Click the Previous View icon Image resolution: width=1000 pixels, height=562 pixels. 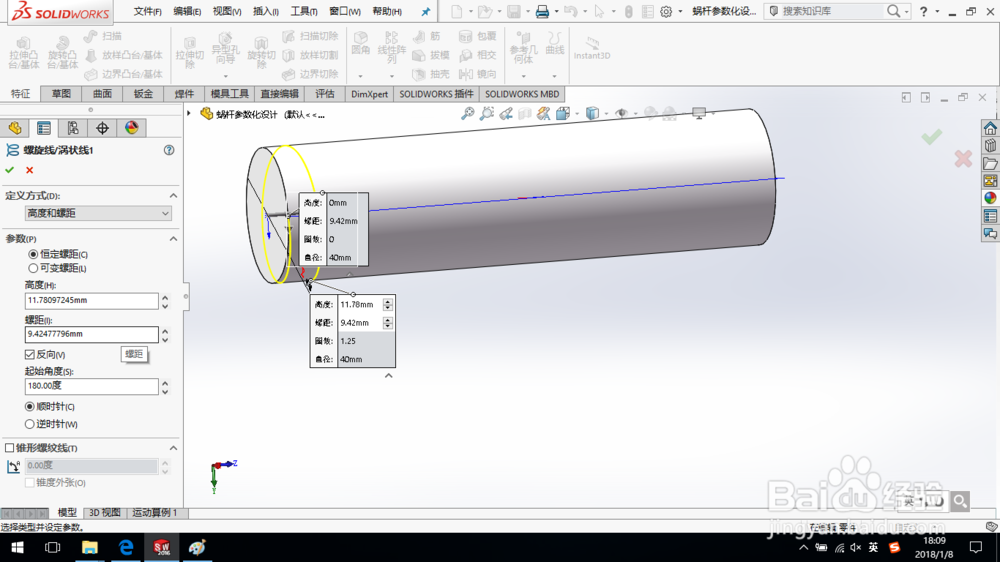click(x=506, y=114)
